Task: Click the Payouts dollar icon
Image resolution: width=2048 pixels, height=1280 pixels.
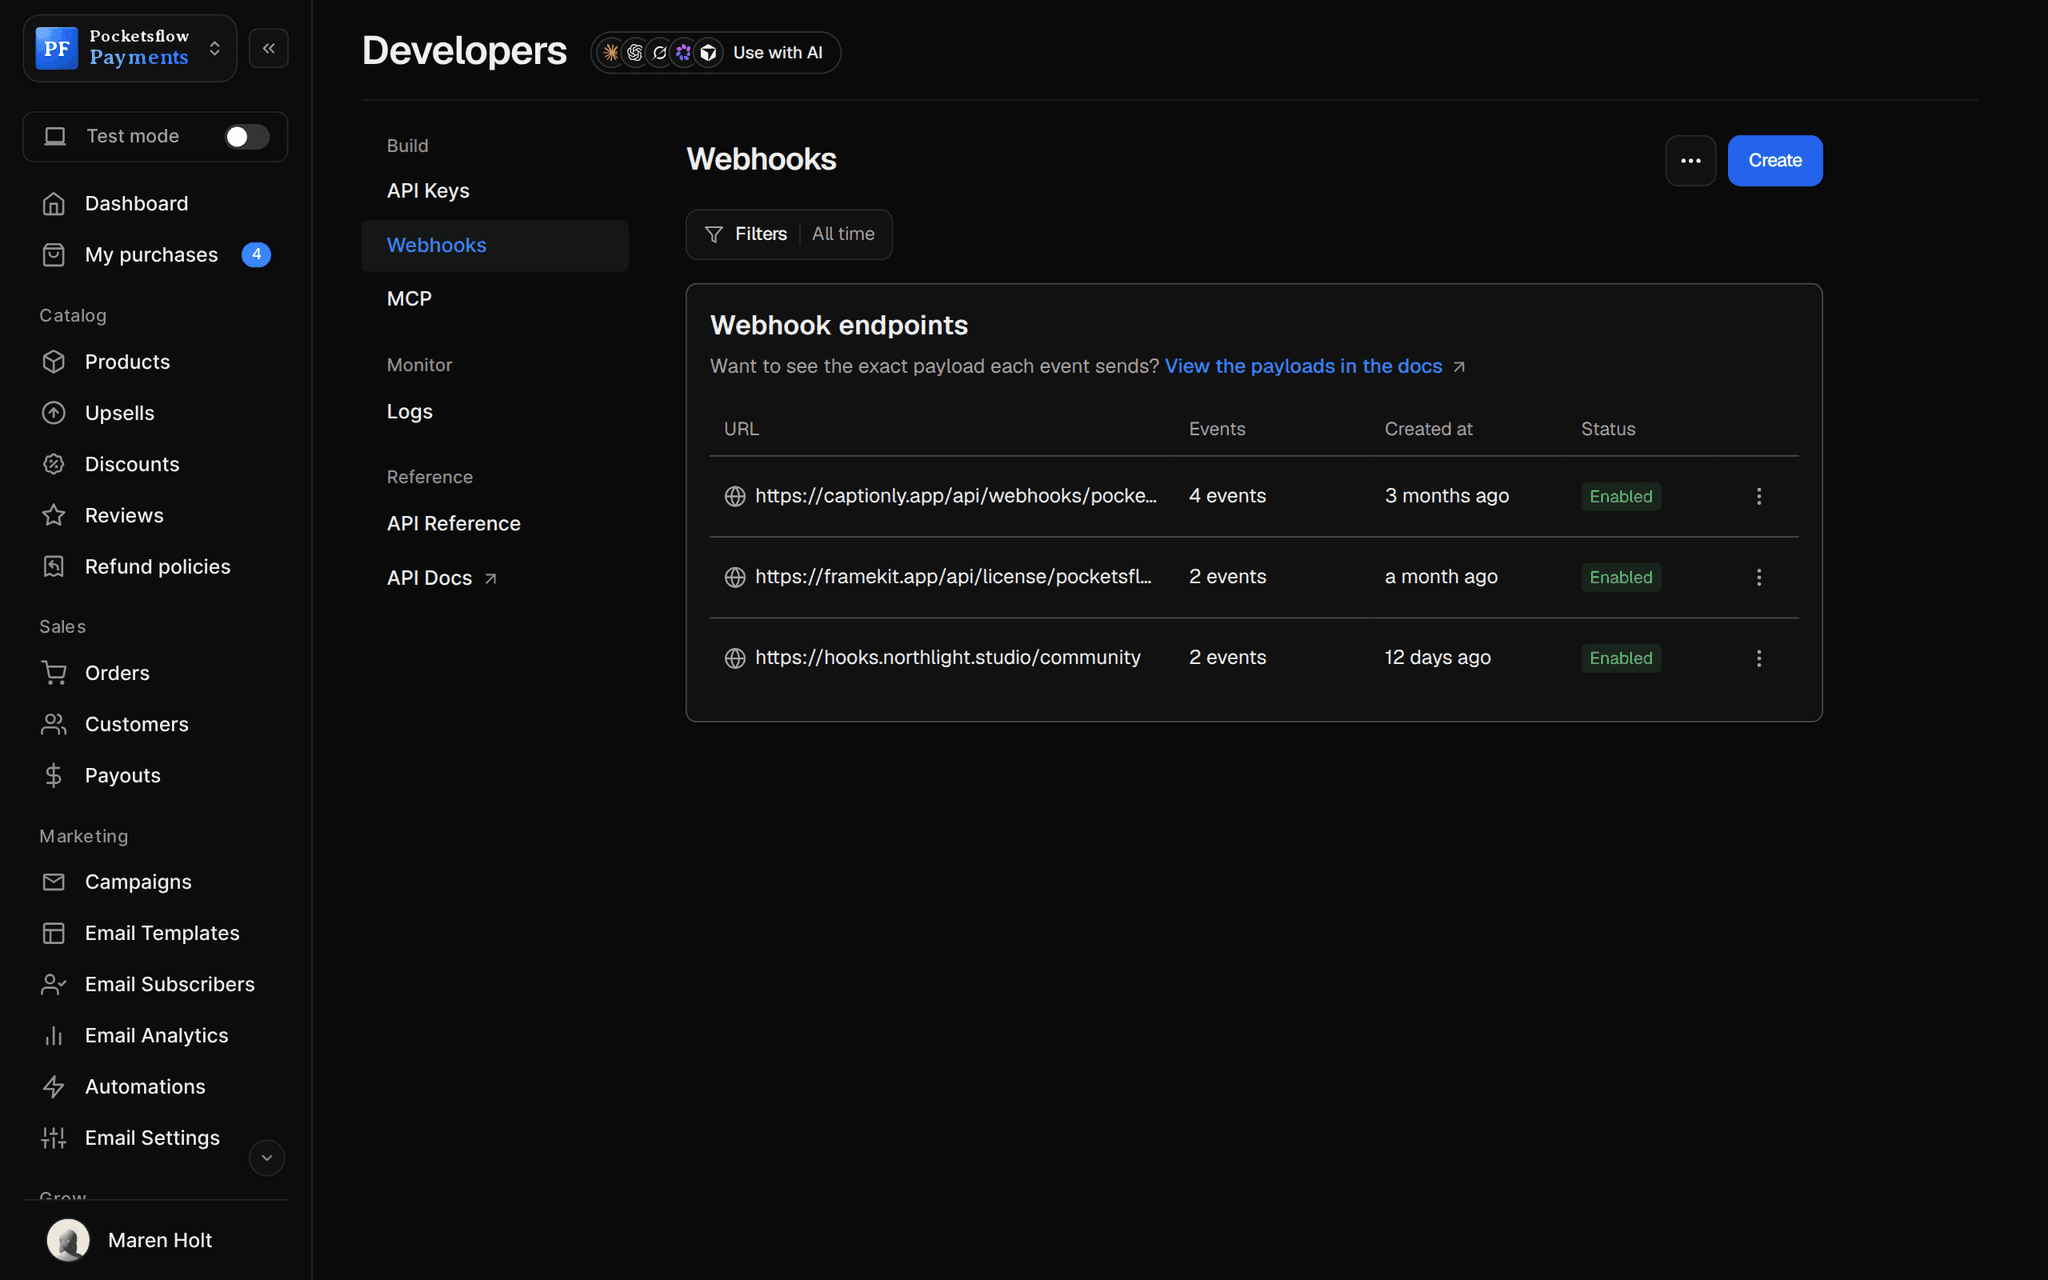Action: click(54, 775)
